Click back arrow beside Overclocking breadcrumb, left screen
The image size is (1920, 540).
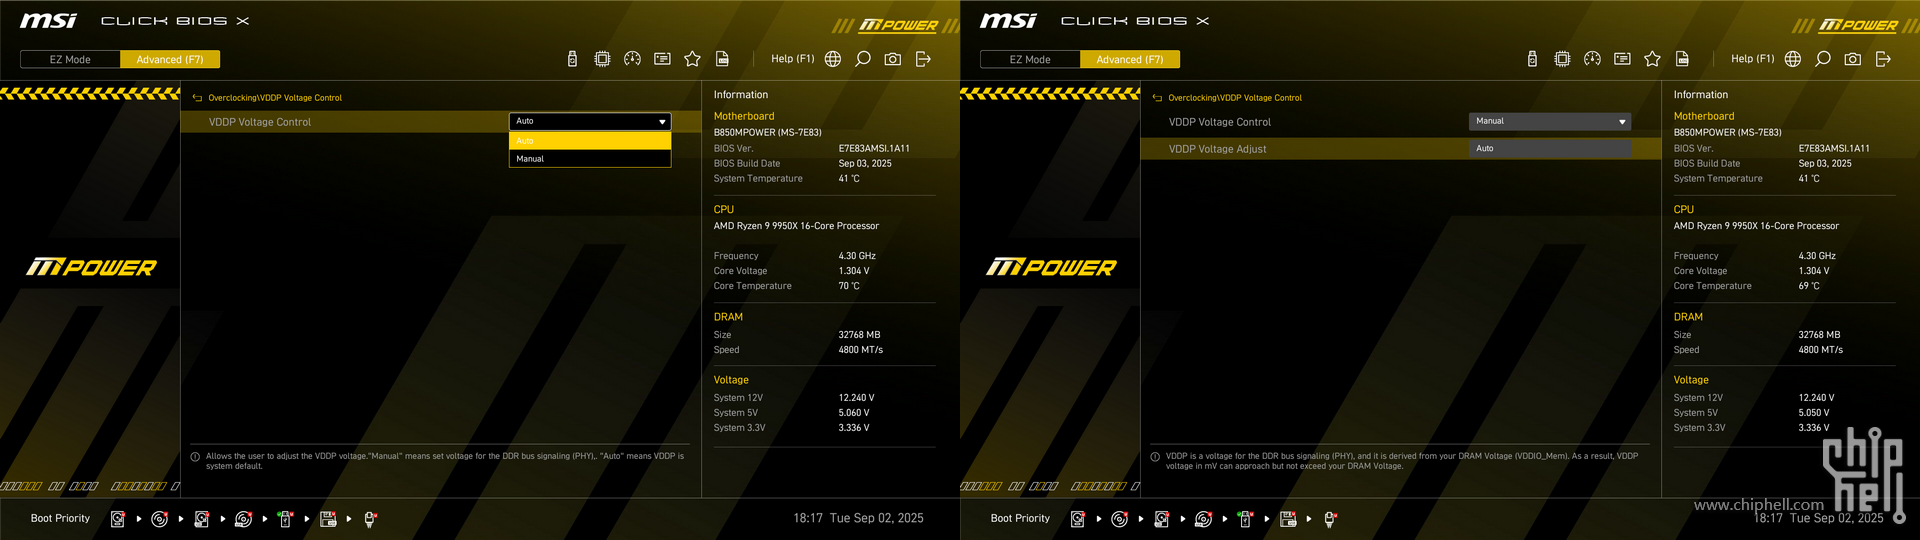pyautogui.click(x=197, y=98)
